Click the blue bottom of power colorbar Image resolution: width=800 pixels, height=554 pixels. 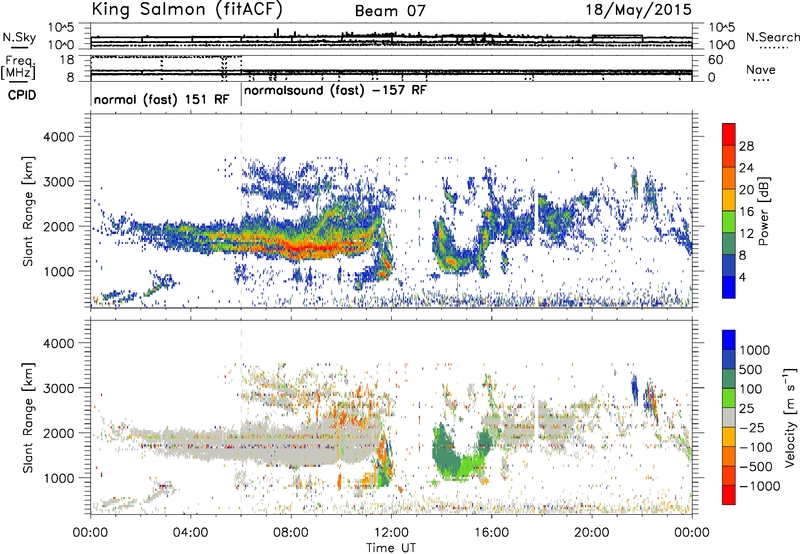[729, 287]
